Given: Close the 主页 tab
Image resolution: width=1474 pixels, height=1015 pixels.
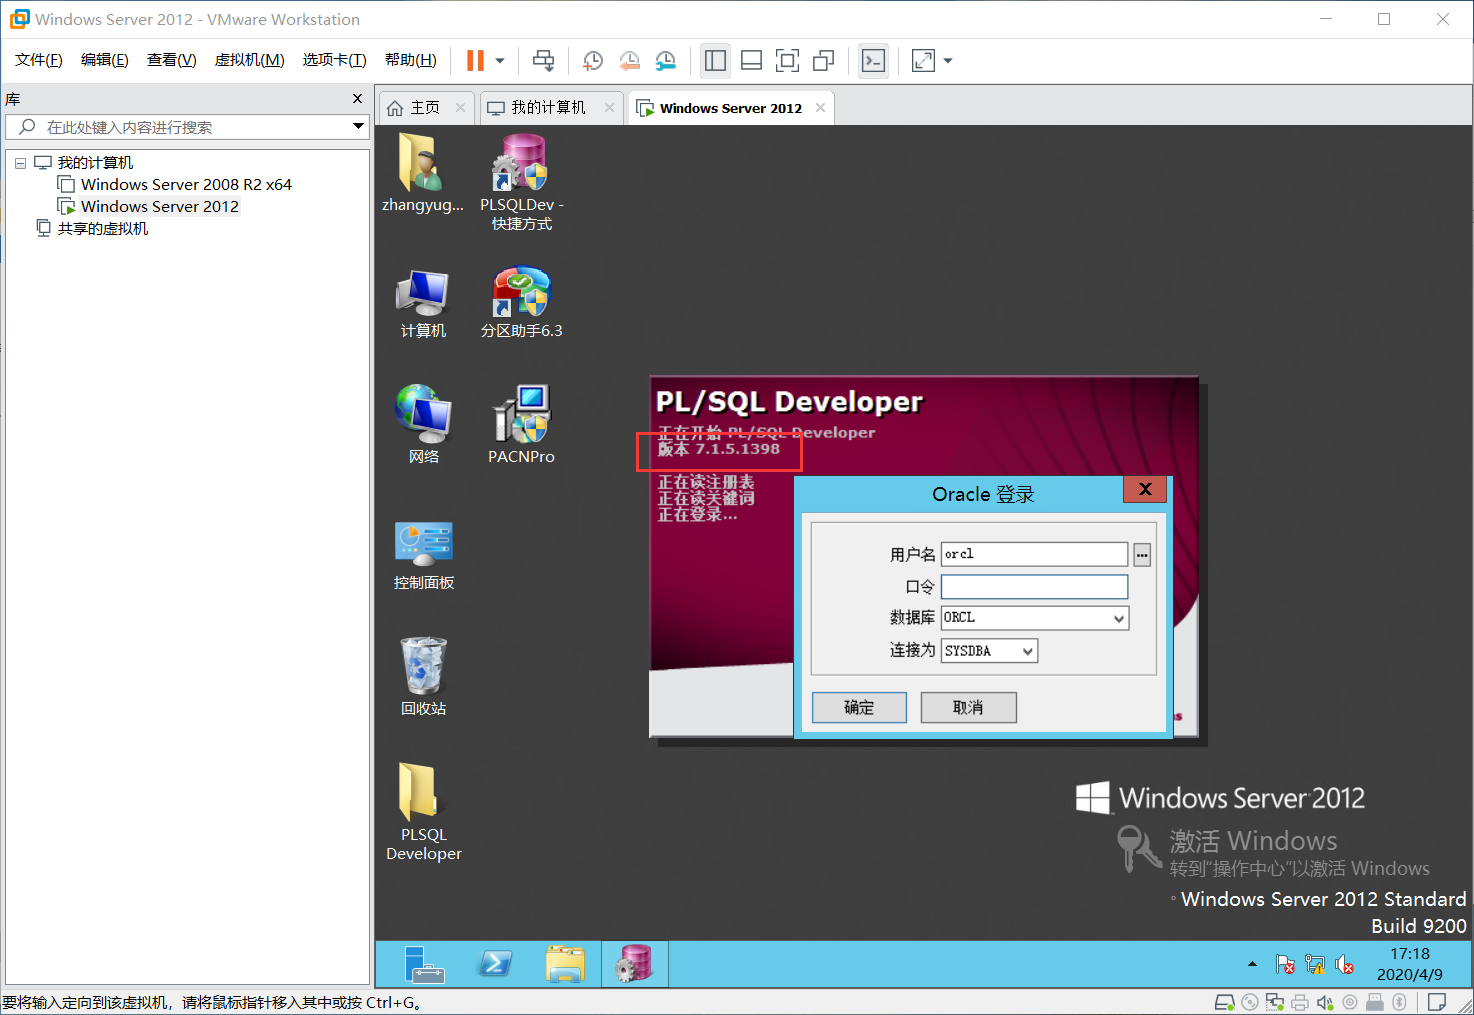Looking at the screenshot, I should 461,108.
